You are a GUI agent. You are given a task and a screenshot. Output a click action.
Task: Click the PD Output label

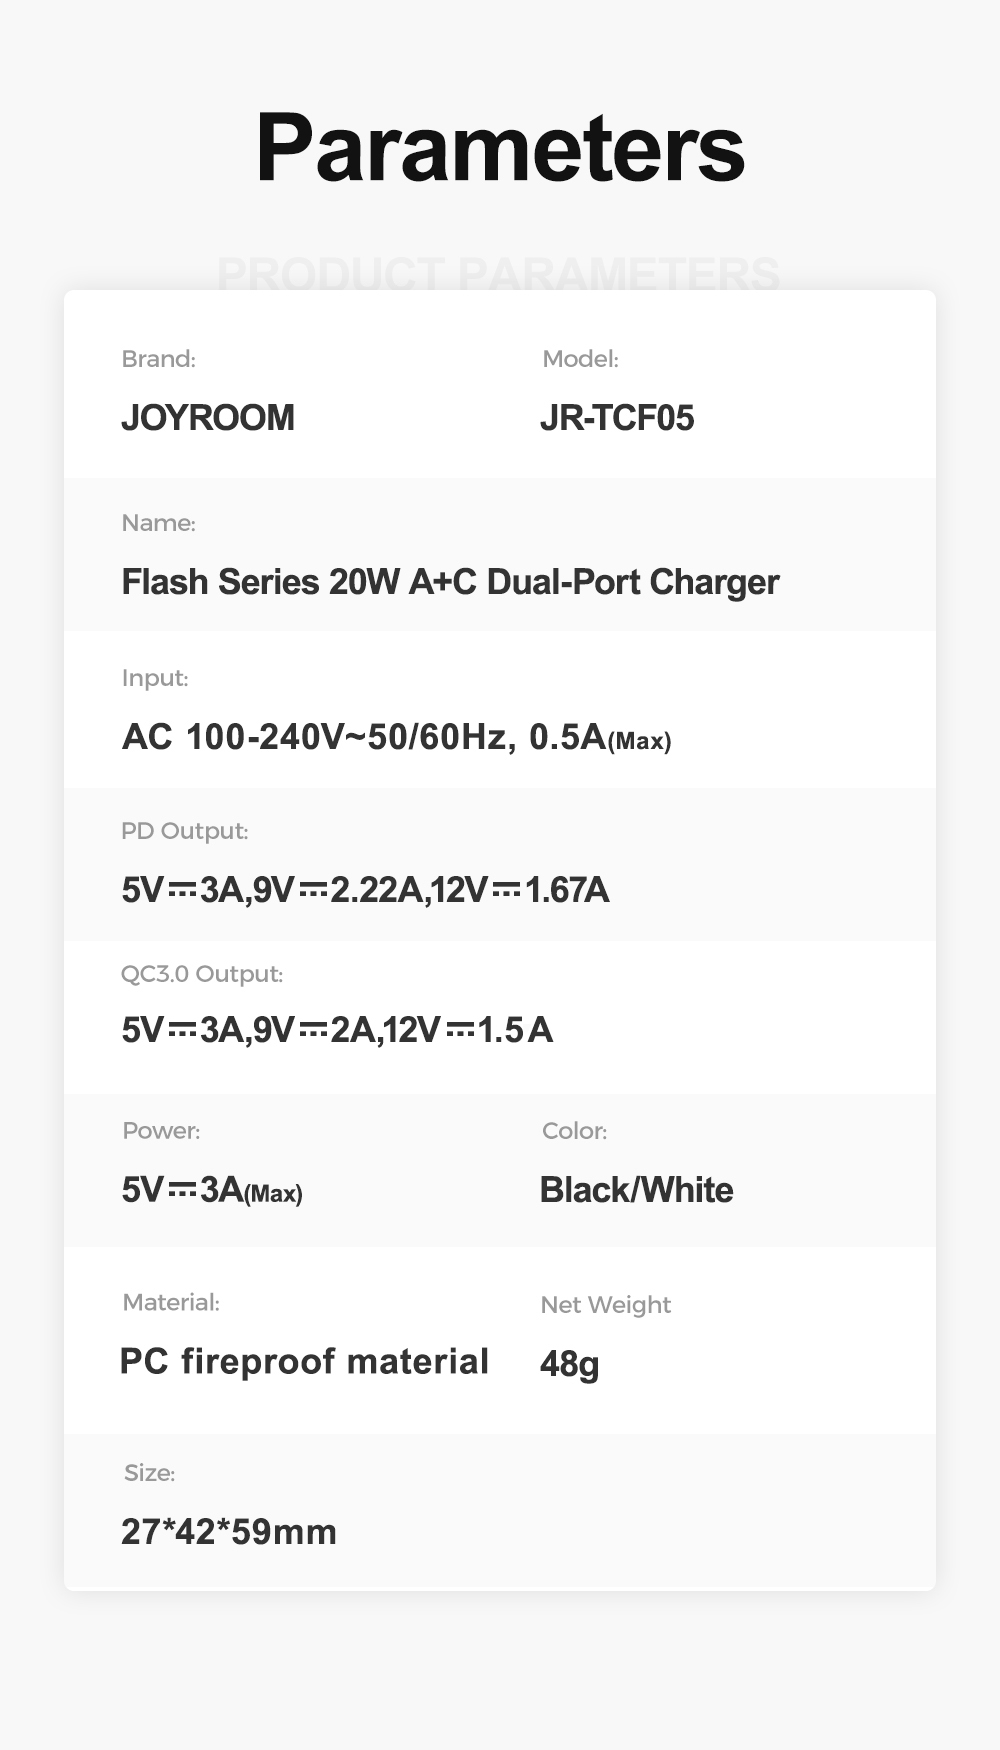click(184, 831)
